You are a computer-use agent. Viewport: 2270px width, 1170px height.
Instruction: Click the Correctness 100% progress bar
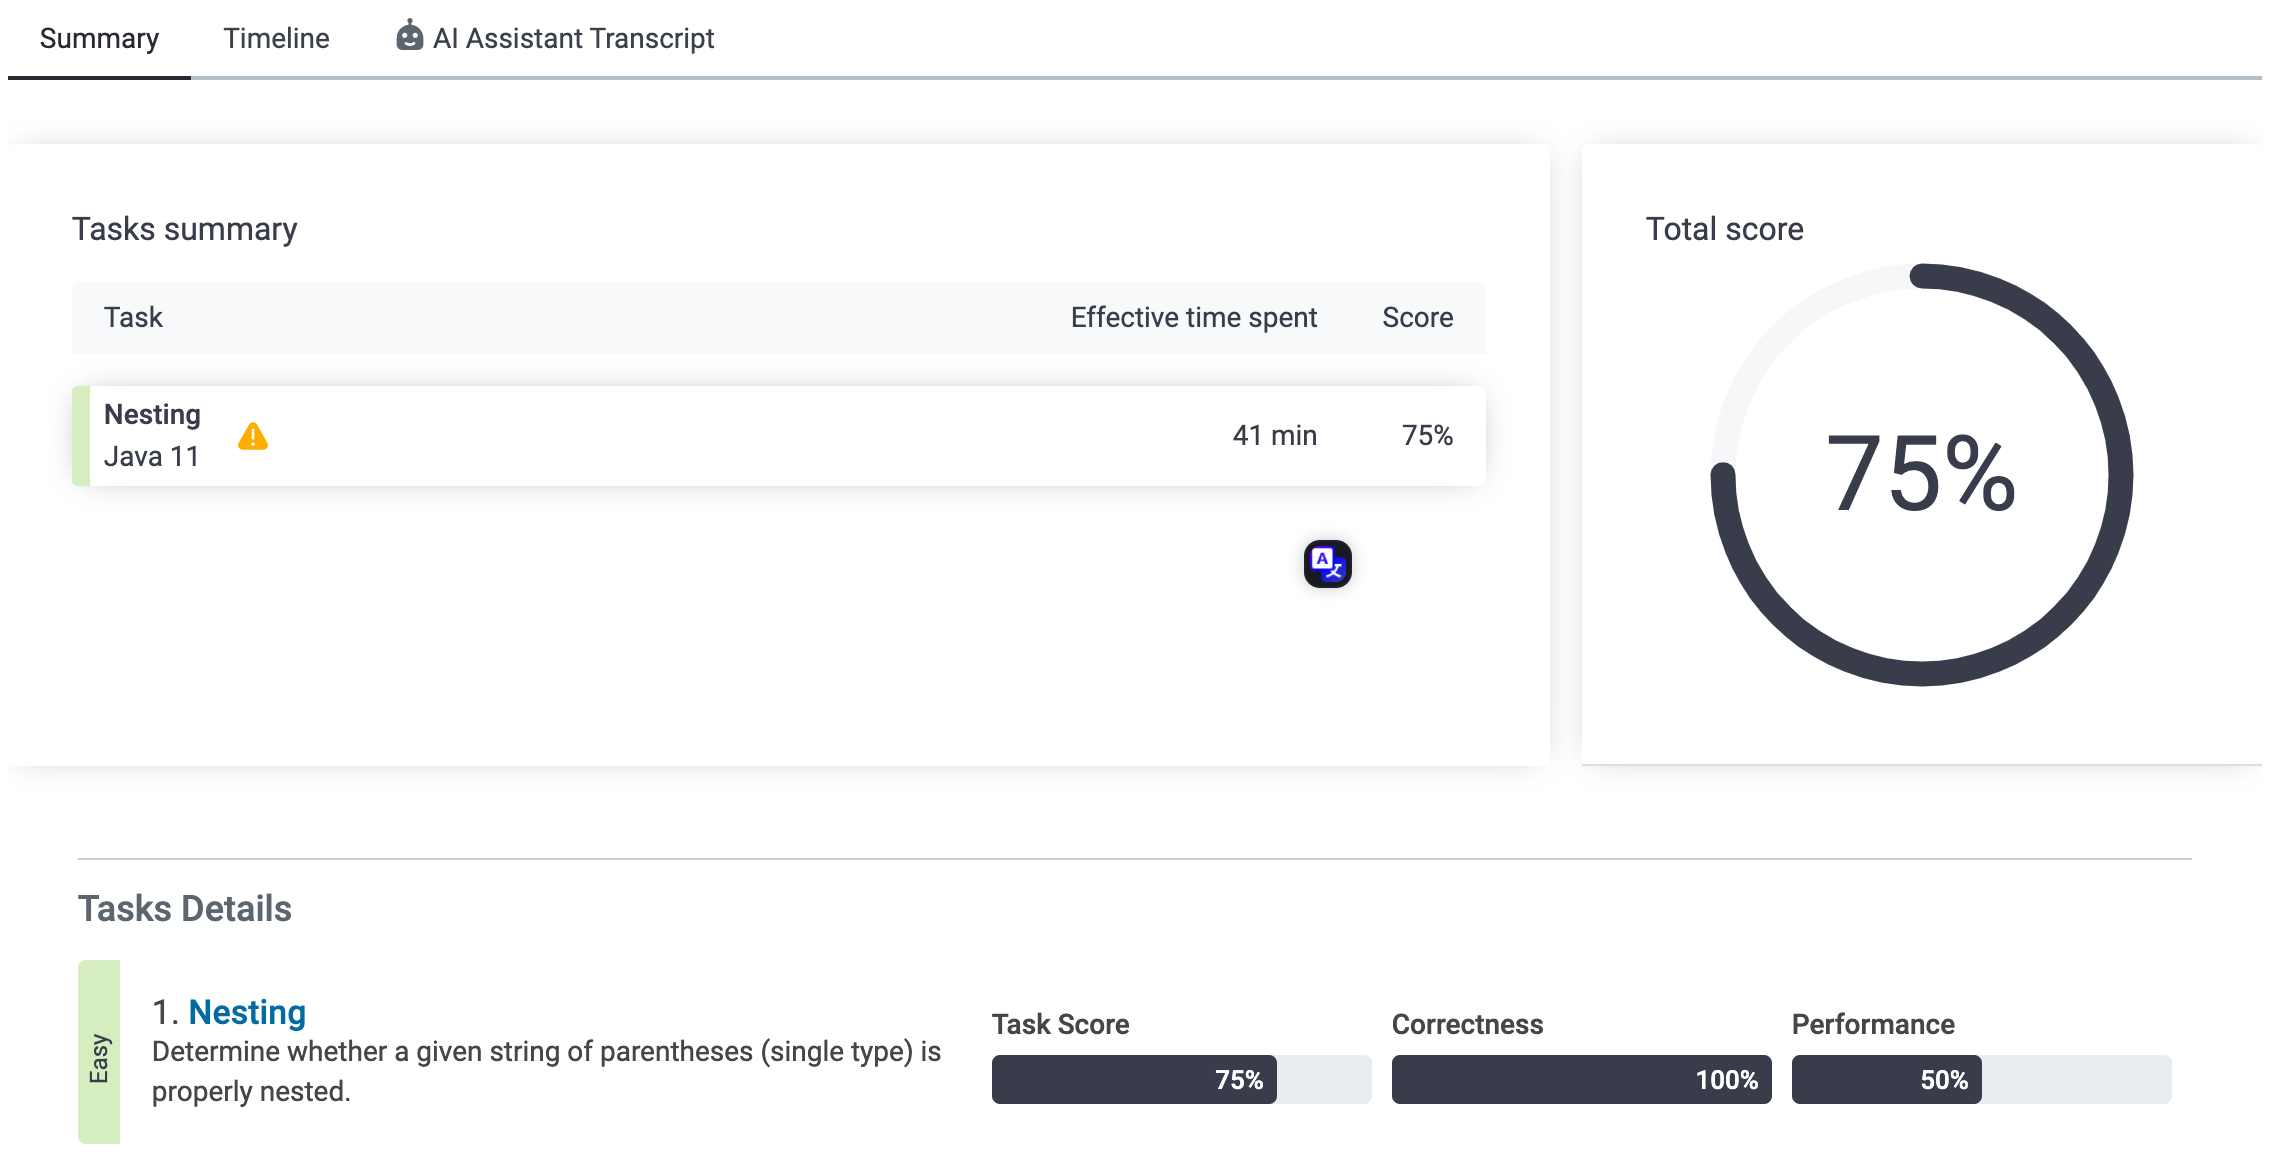[x=1580, y=1080]
